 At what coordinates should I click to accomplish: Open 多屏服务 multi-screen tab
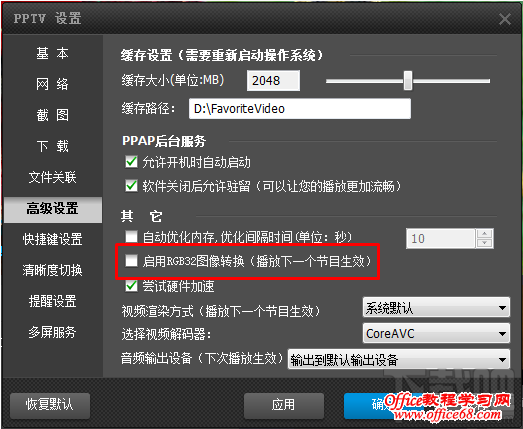[53, 332]
